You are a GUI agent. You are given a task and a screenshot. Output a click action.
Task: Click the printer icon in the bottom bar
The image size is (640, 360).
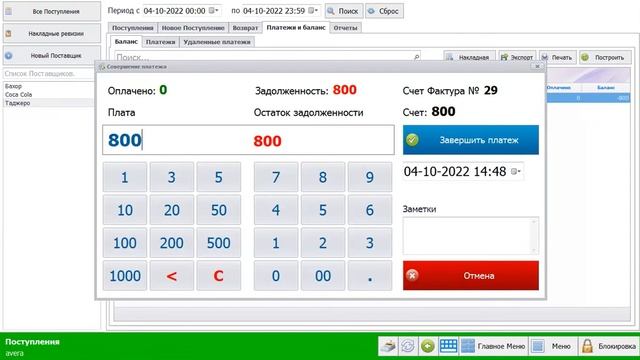388,347
